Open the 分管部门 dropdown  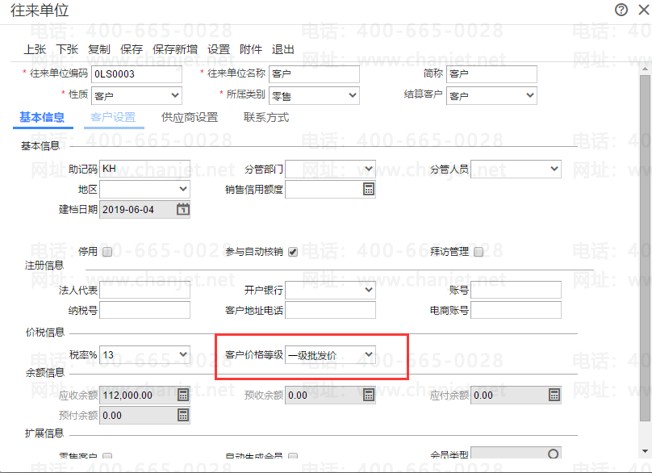pyautogui.click(x=368, y=169)
